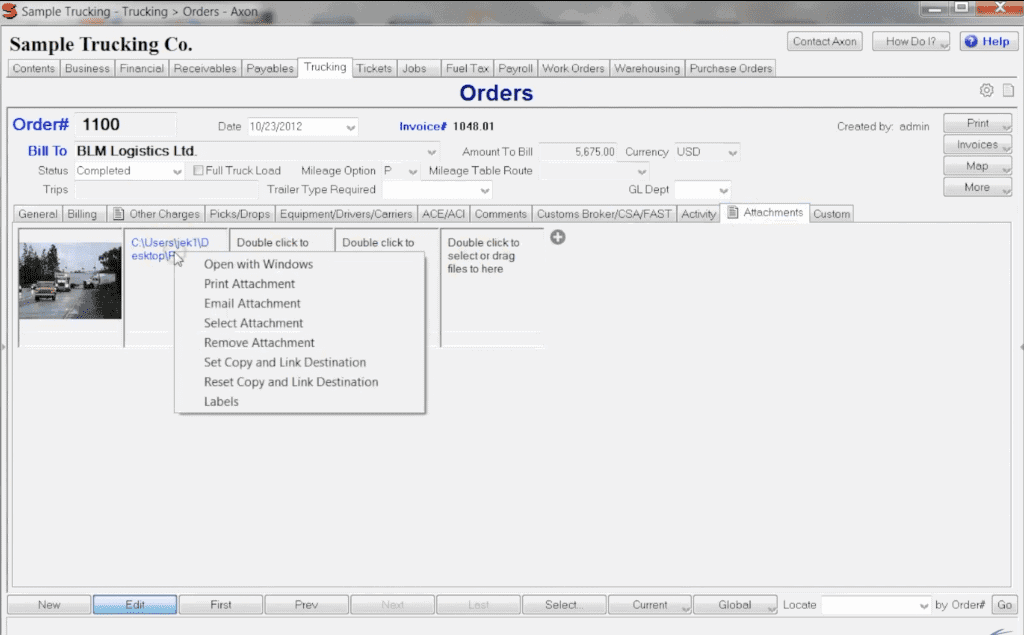Screen dimensions: 1024x635
Task: Click the plus icon to add attachment
Action: point(558,237)
